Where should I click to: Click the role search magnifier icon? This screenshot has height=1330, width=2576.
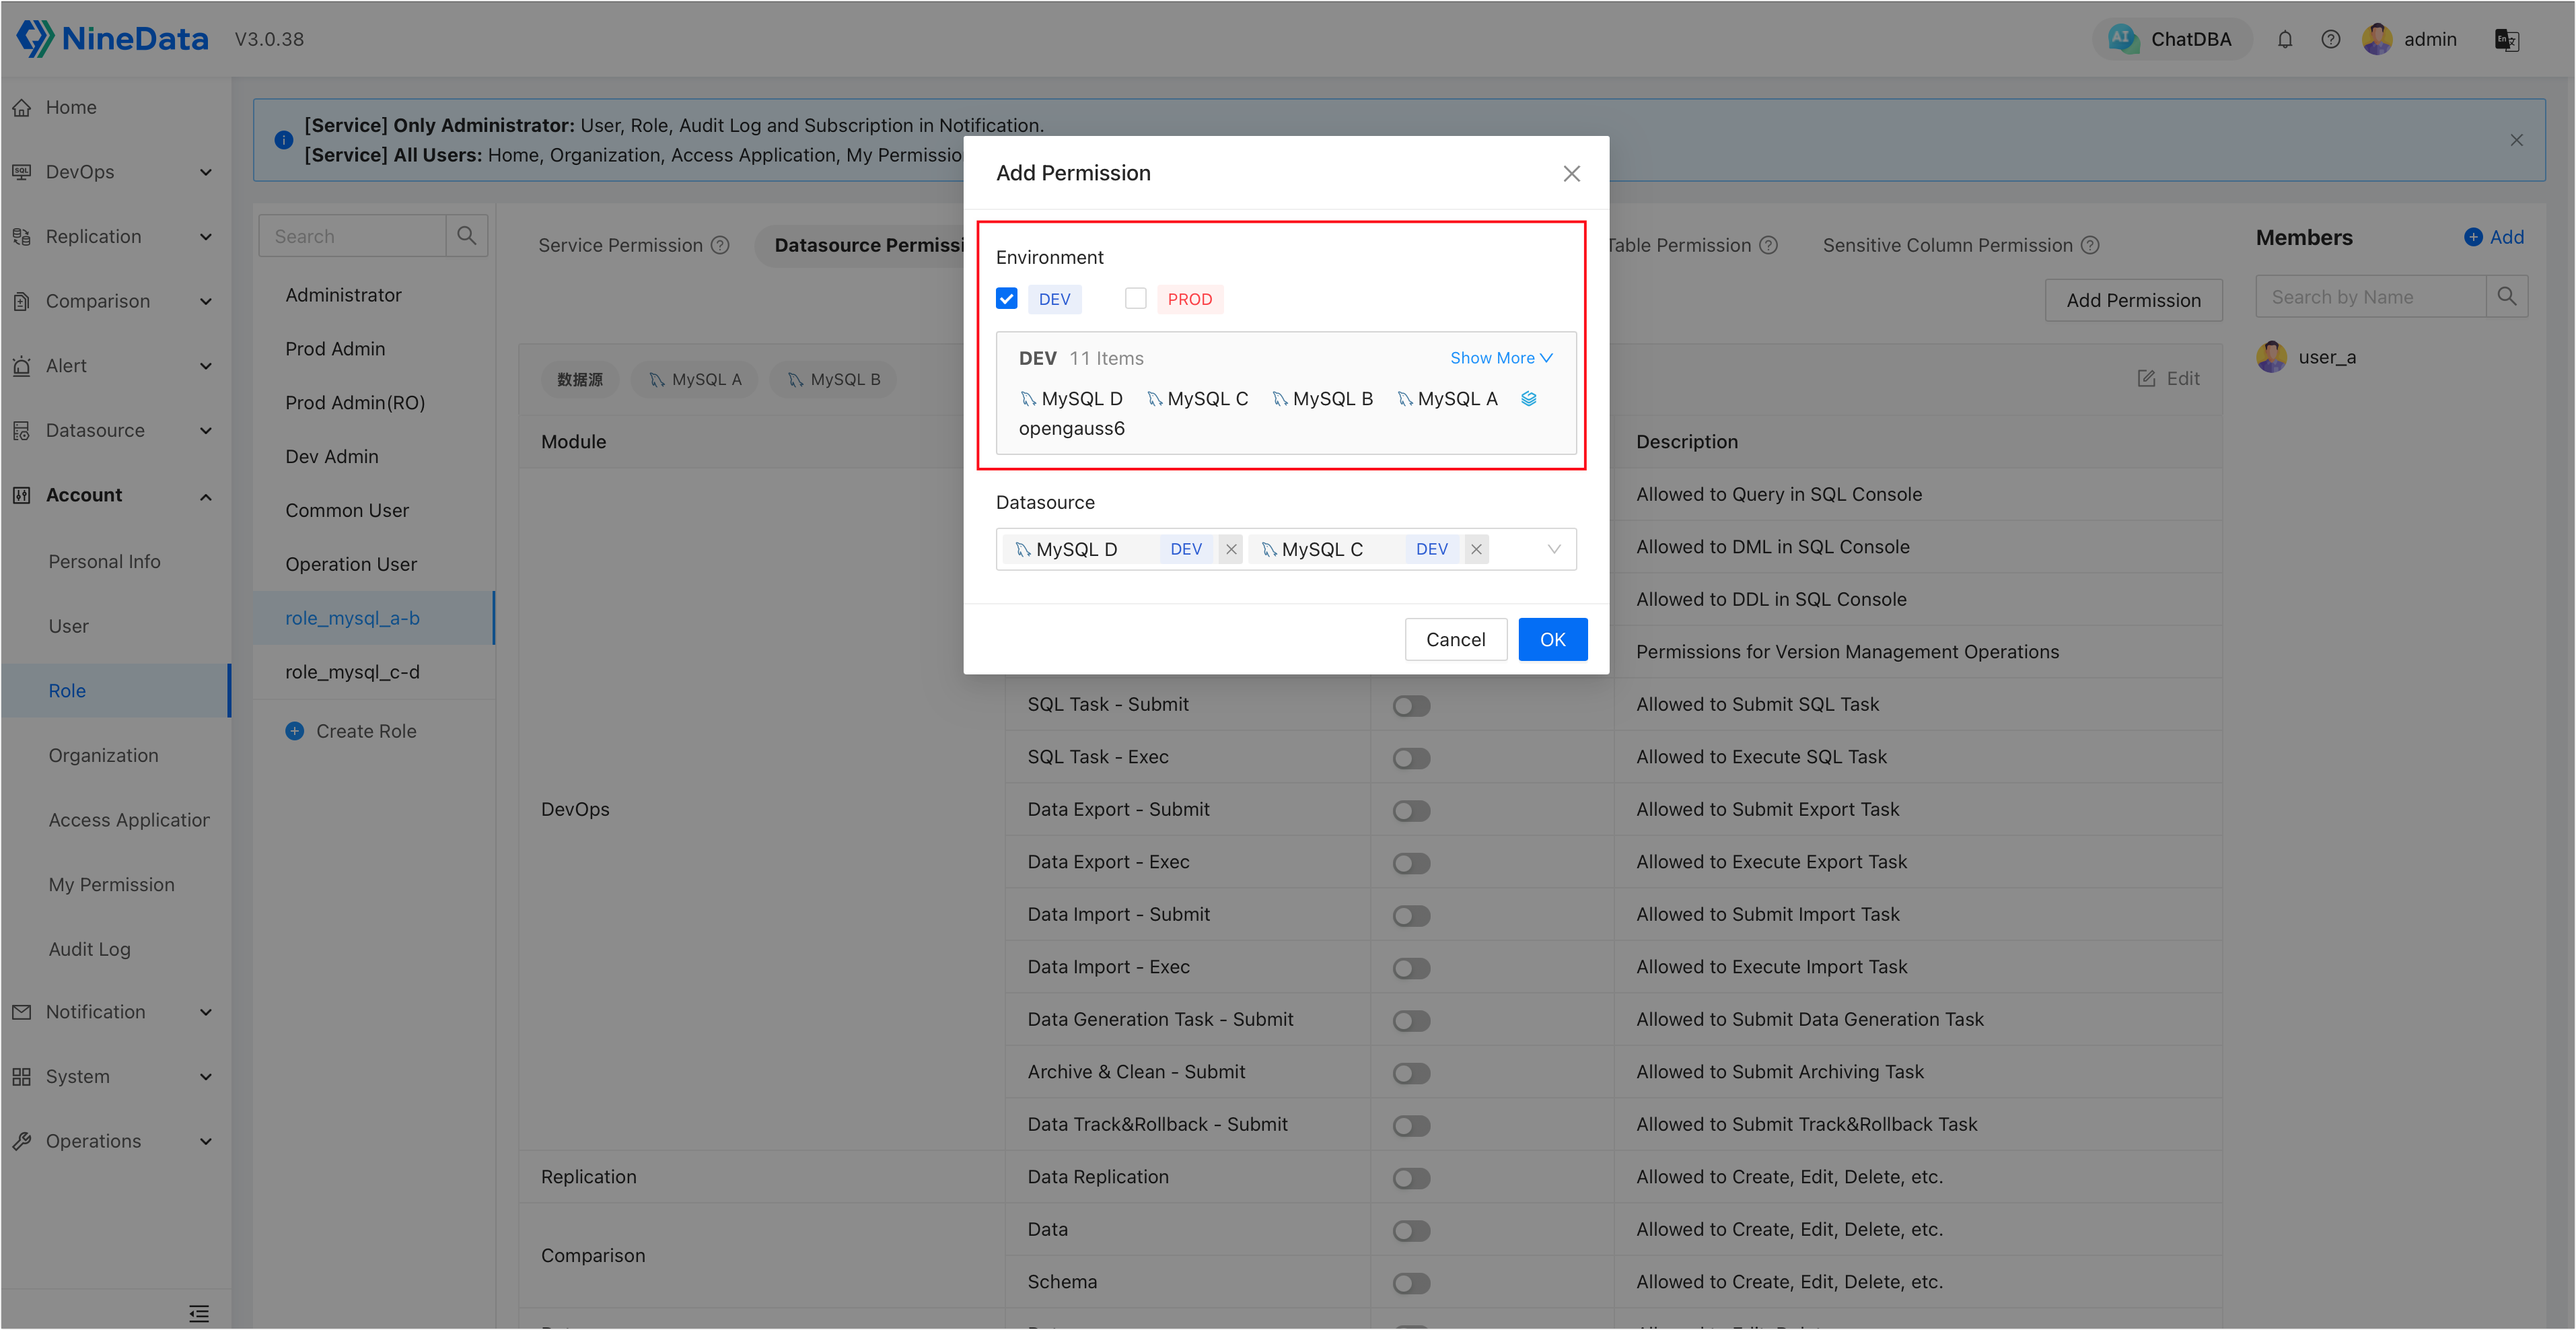coord(466,235)
